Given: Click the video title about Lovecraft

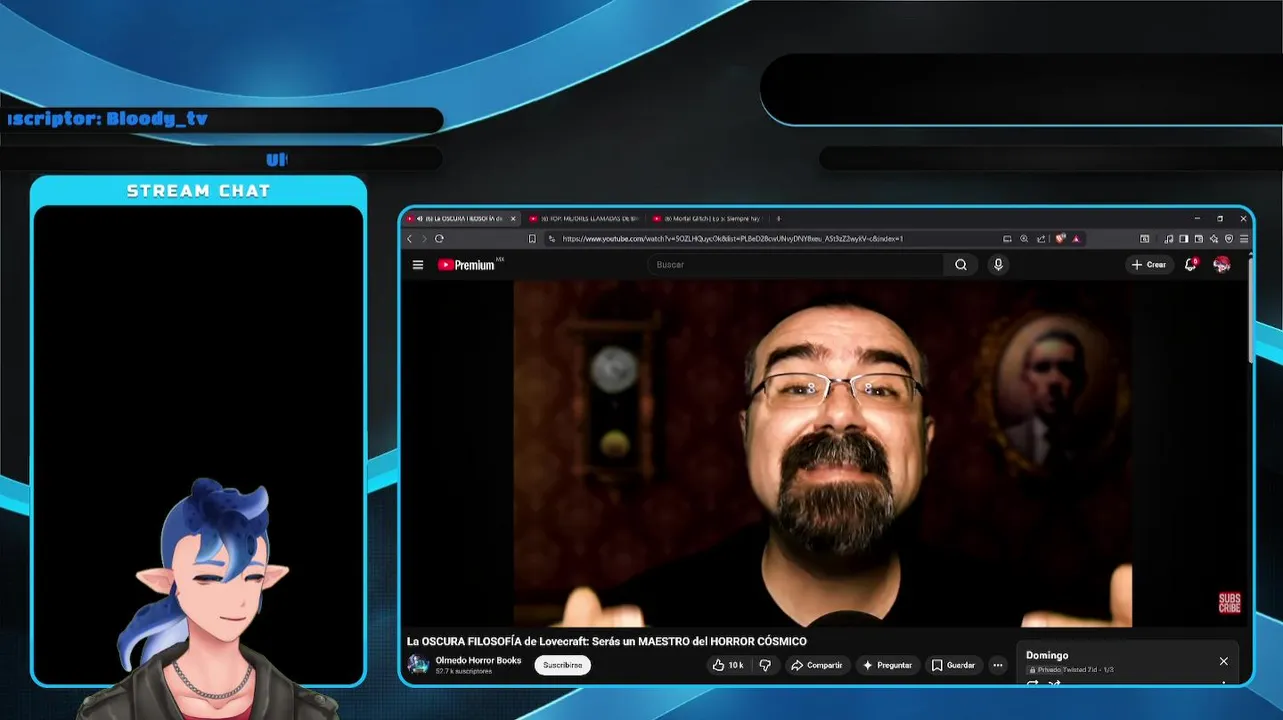Looking at the screenshot, I should coord(606,641).
